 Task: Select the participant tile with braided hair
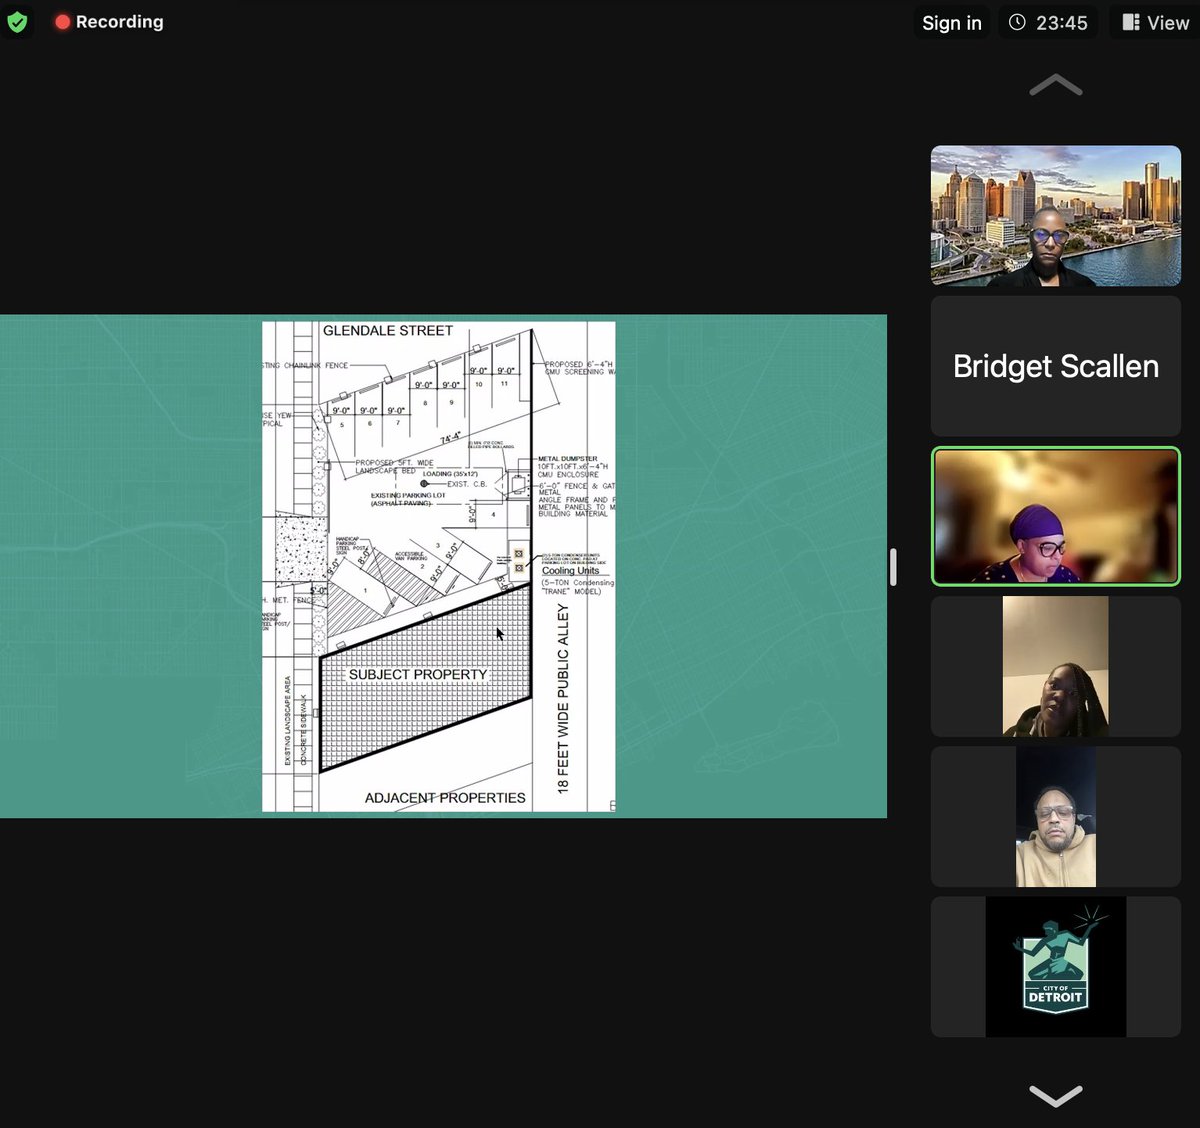[x=1056, y=667]
